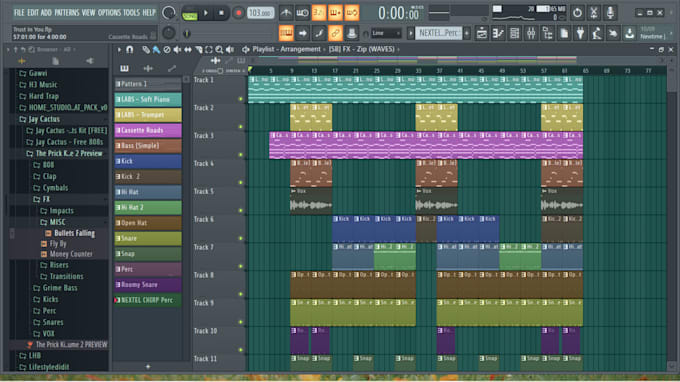The width and height of the screenshot is (680, 382).
Task: Arm recording with the red record button
Action: click(x=238, y=13)
